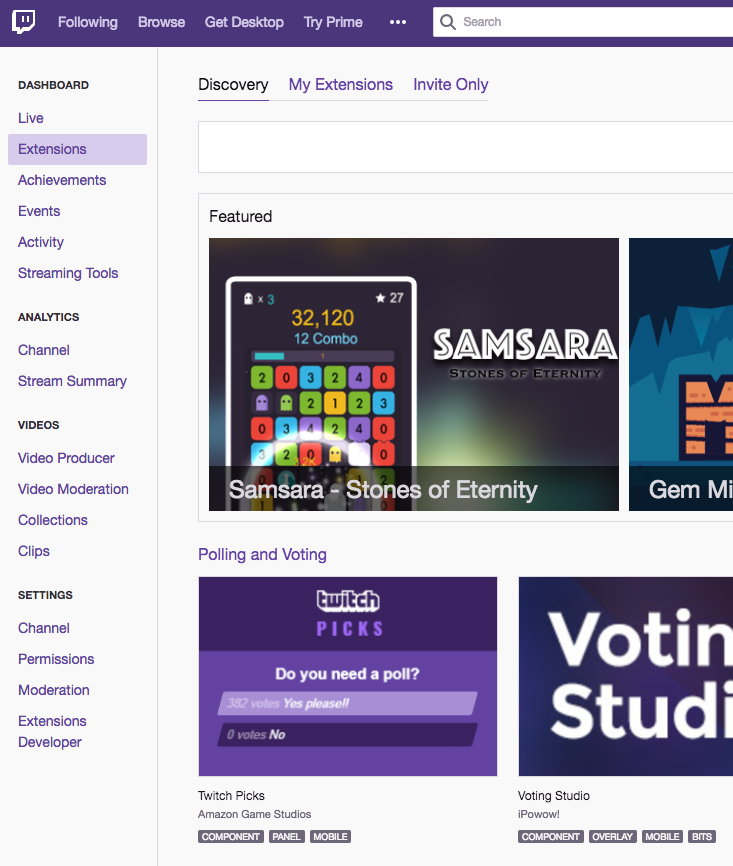Open Collections in the sidebar
The width and height of the screenshot is (733, 866).
[52, 520]
